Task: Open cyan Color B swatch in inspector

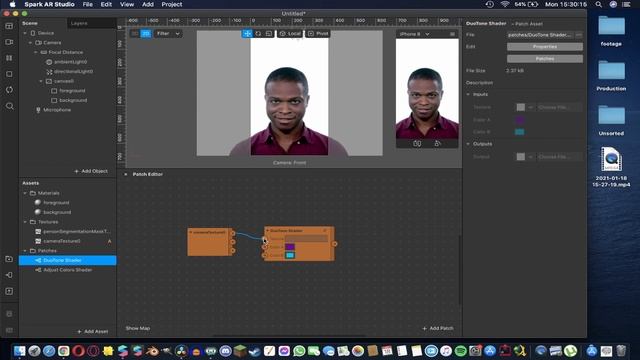Action: pyautogui.click(x=520, y=132)
